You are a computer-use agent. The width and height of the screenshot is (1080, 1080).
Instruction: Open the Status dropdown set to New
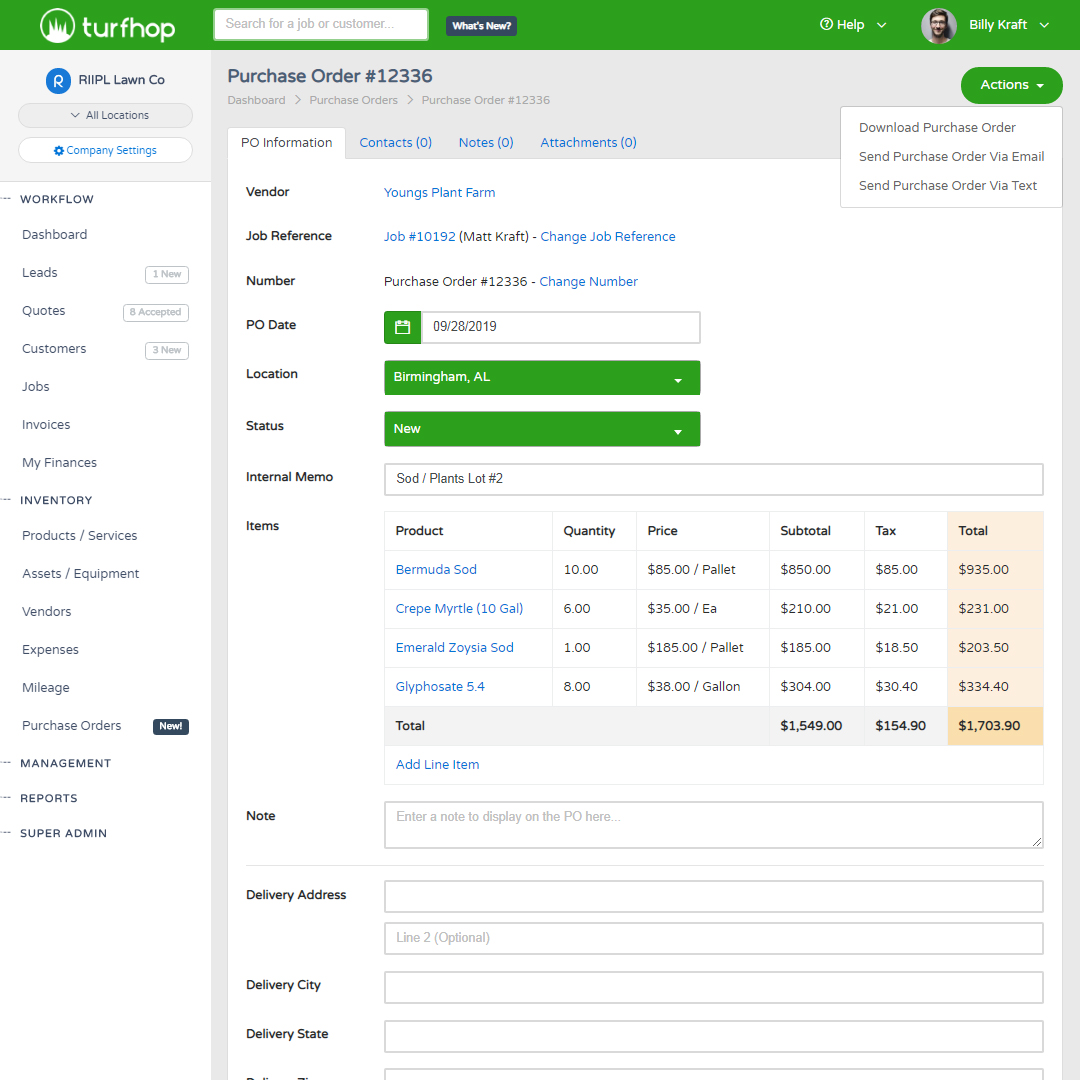542,428
